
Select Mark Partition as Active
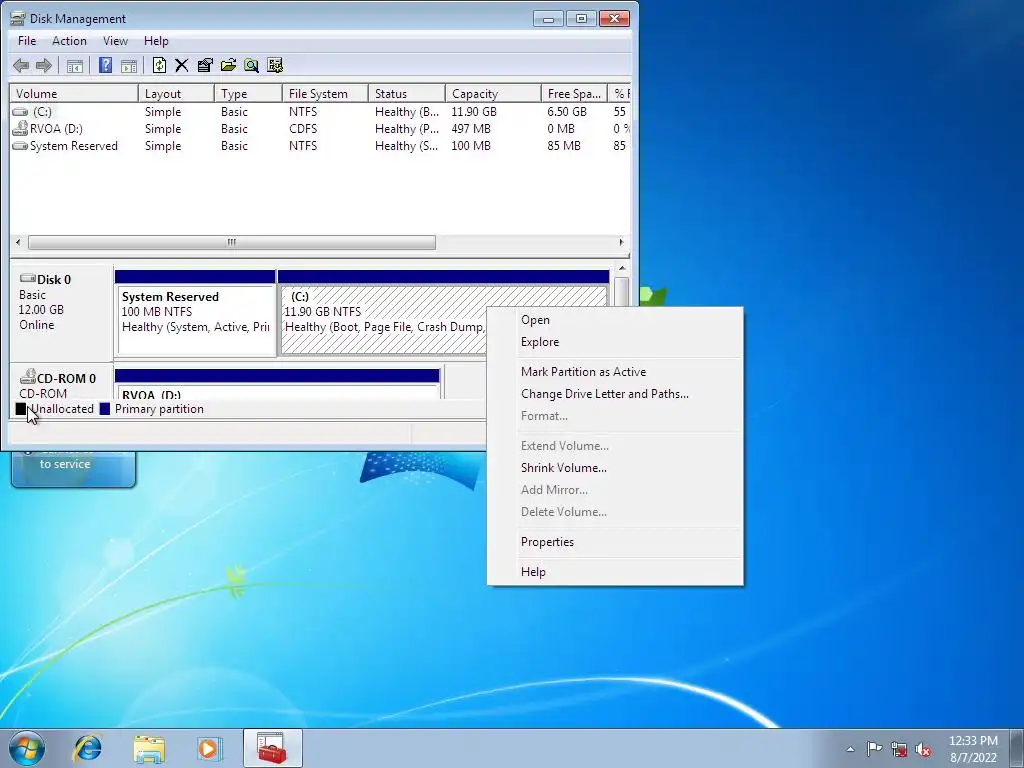(x=615, y=372)
